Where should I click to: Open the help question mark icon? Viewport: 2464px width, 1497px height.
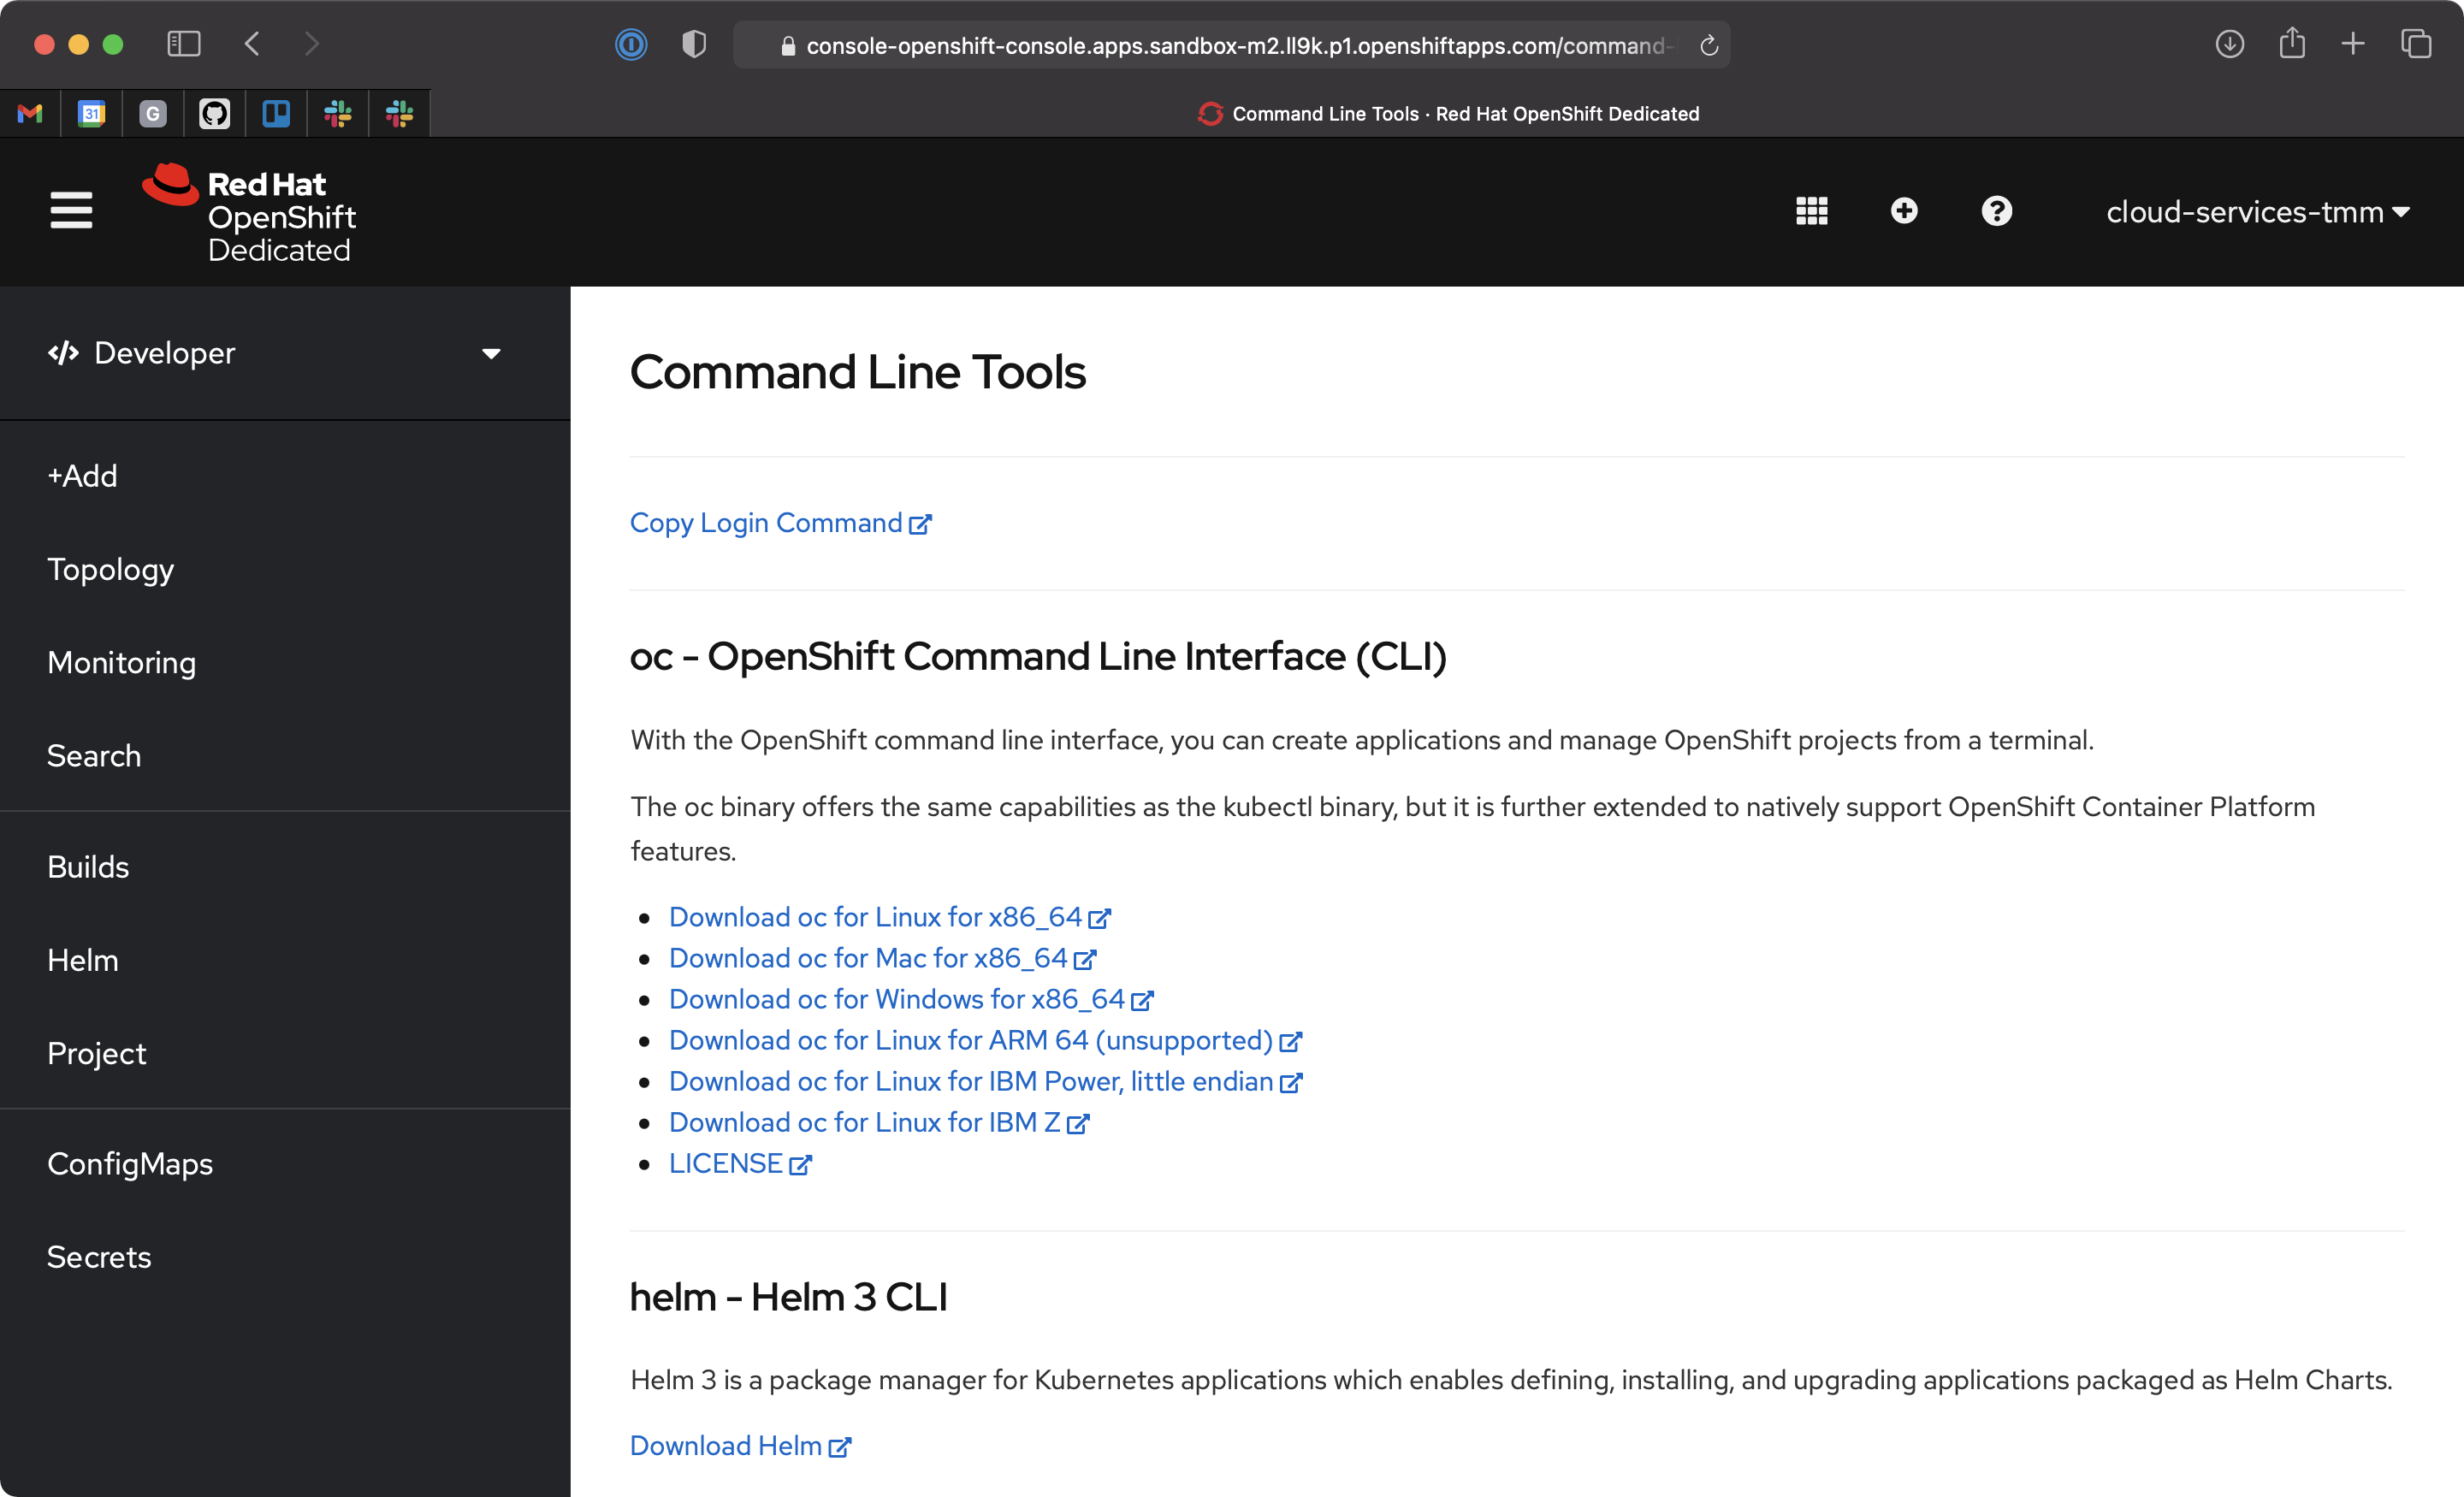point(1996,211)
